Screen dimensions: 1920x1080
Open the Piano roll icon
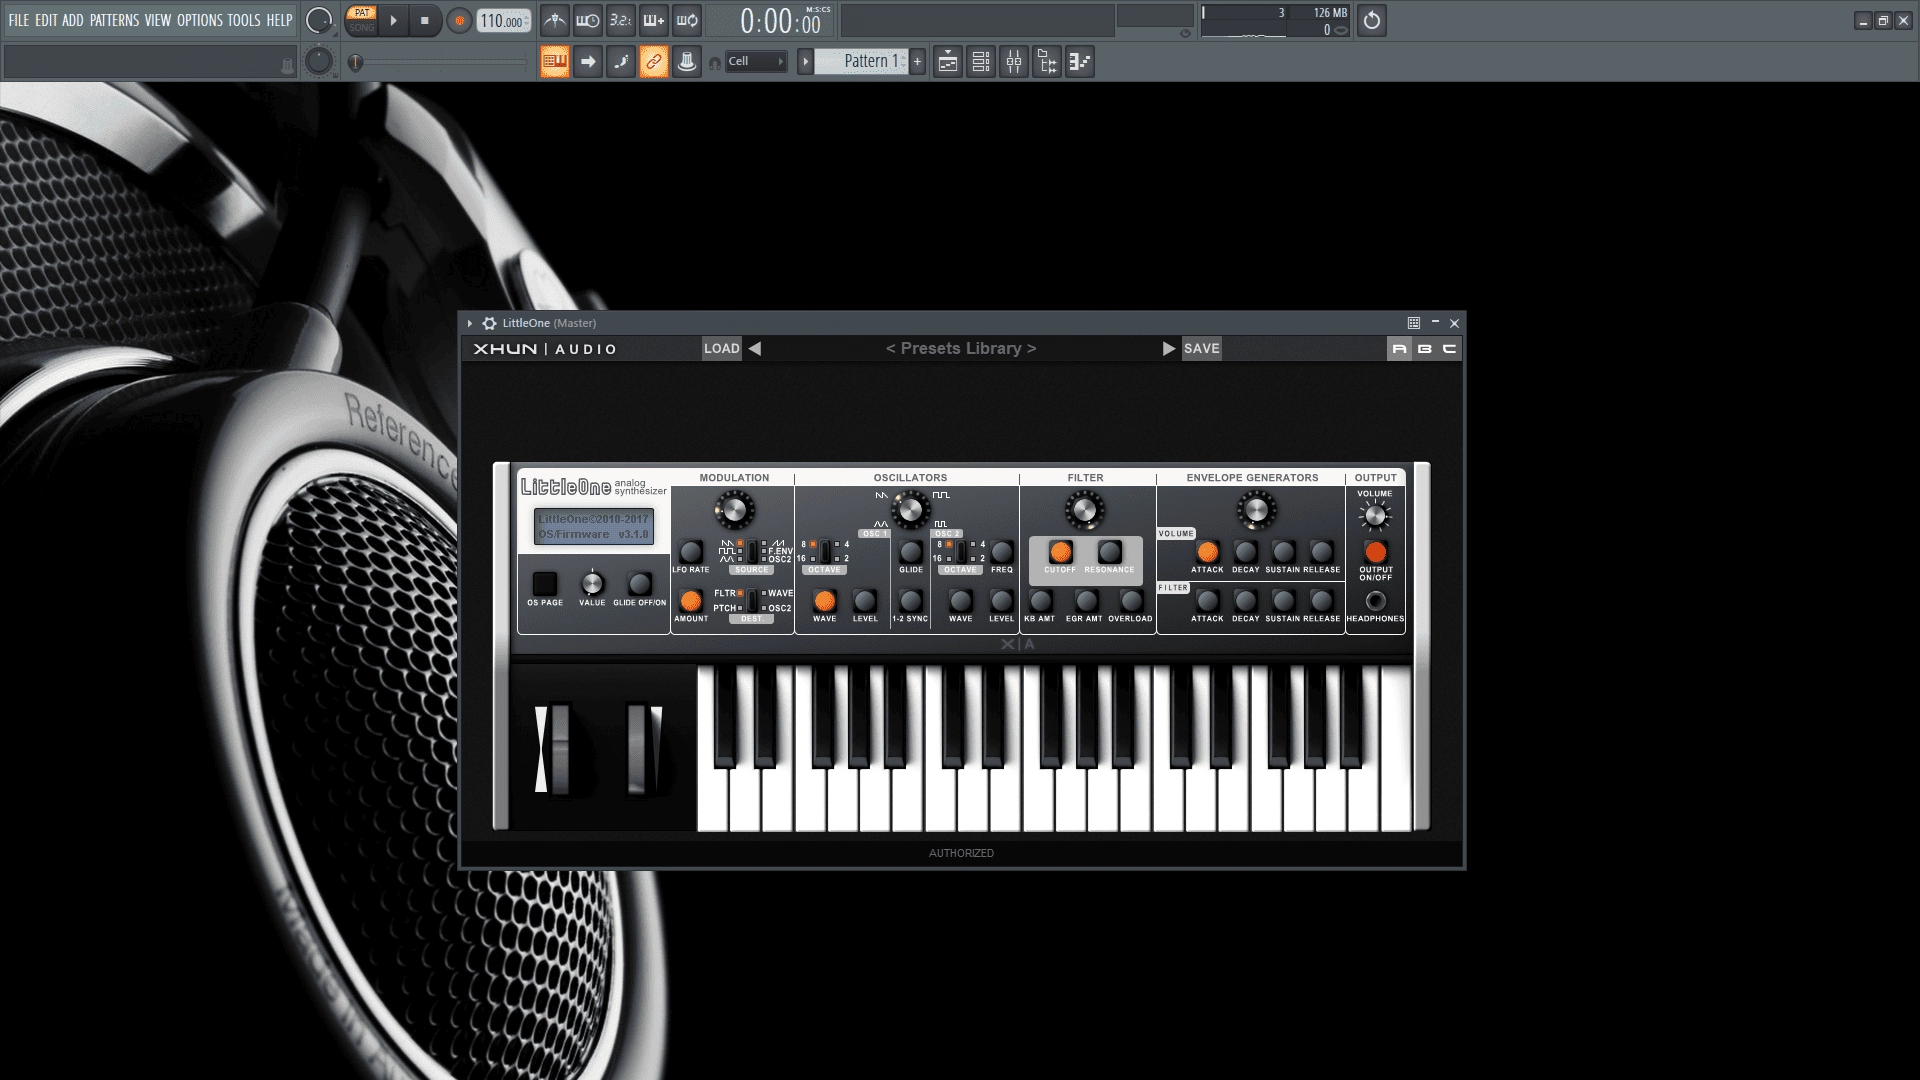tap(1080, 62)
